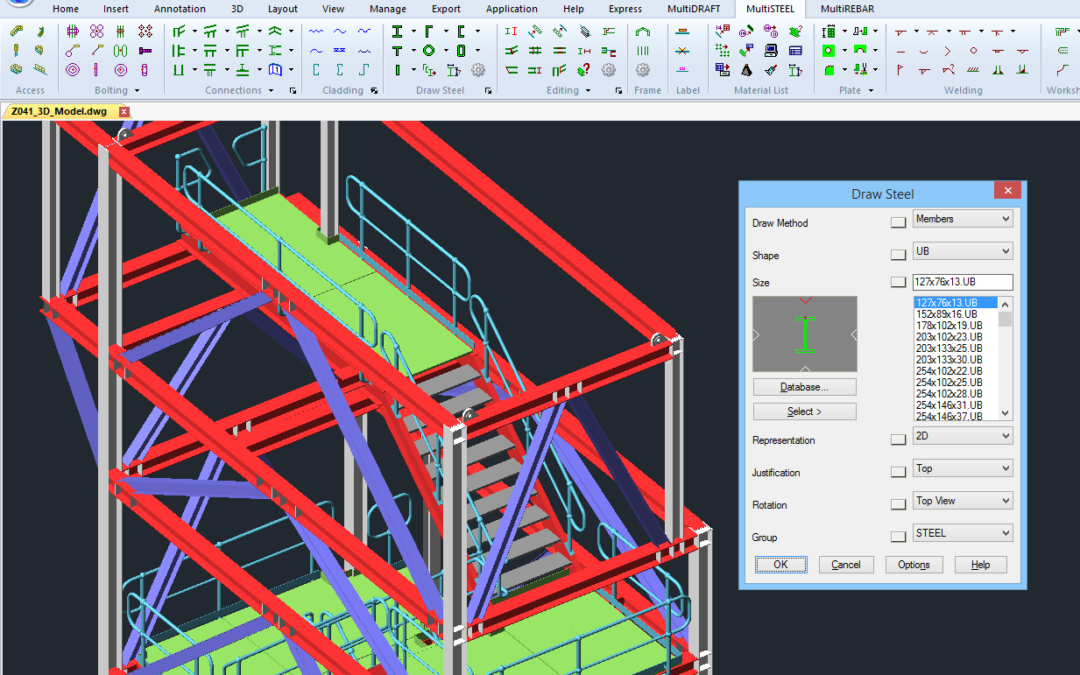
Task: Select the channel section tool in Draw Steel
Action: (460, 32)
